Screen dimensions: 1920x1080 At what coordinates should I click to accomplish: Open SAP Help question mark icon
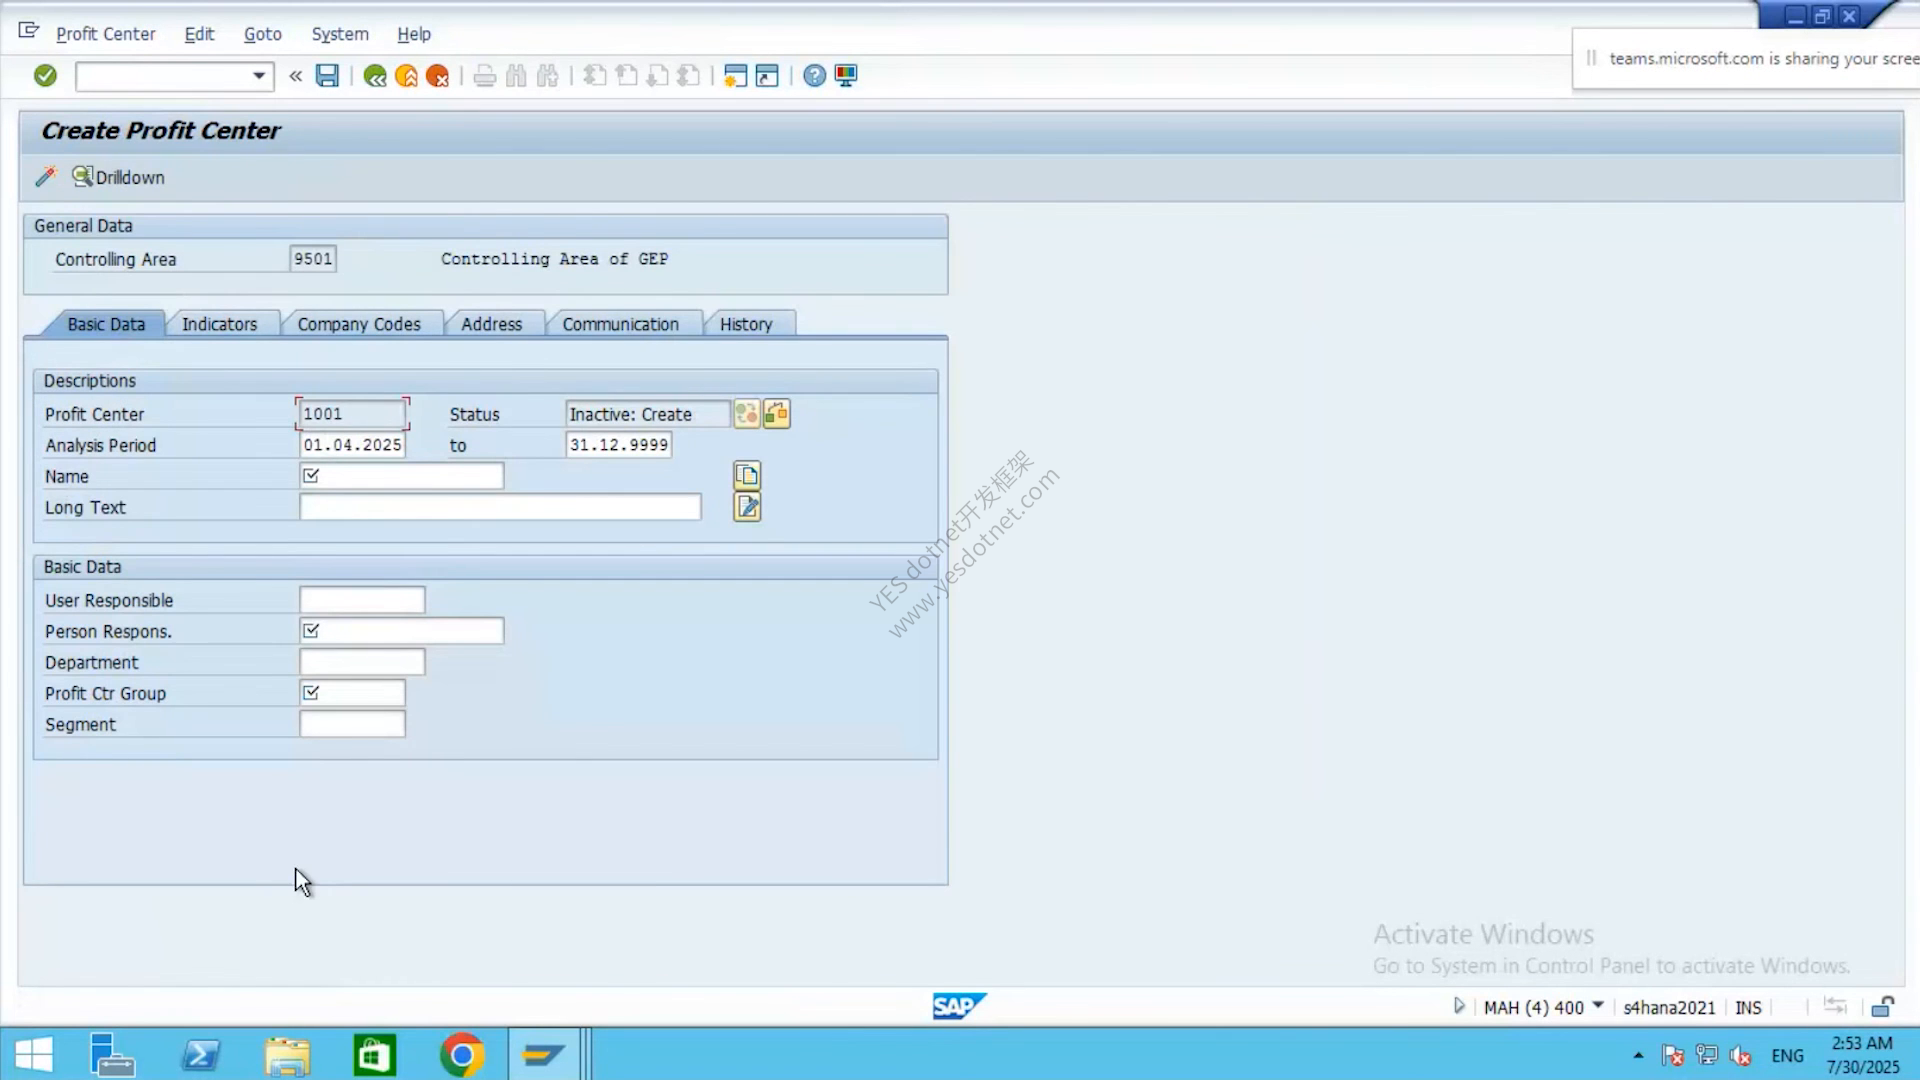pos(815,76)
